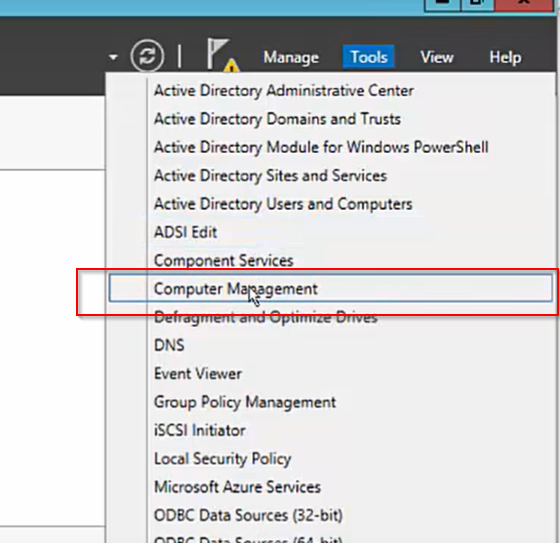Screen dimensions: 560x543
Task: Open Local Security Policy
Action: [222, 459]
